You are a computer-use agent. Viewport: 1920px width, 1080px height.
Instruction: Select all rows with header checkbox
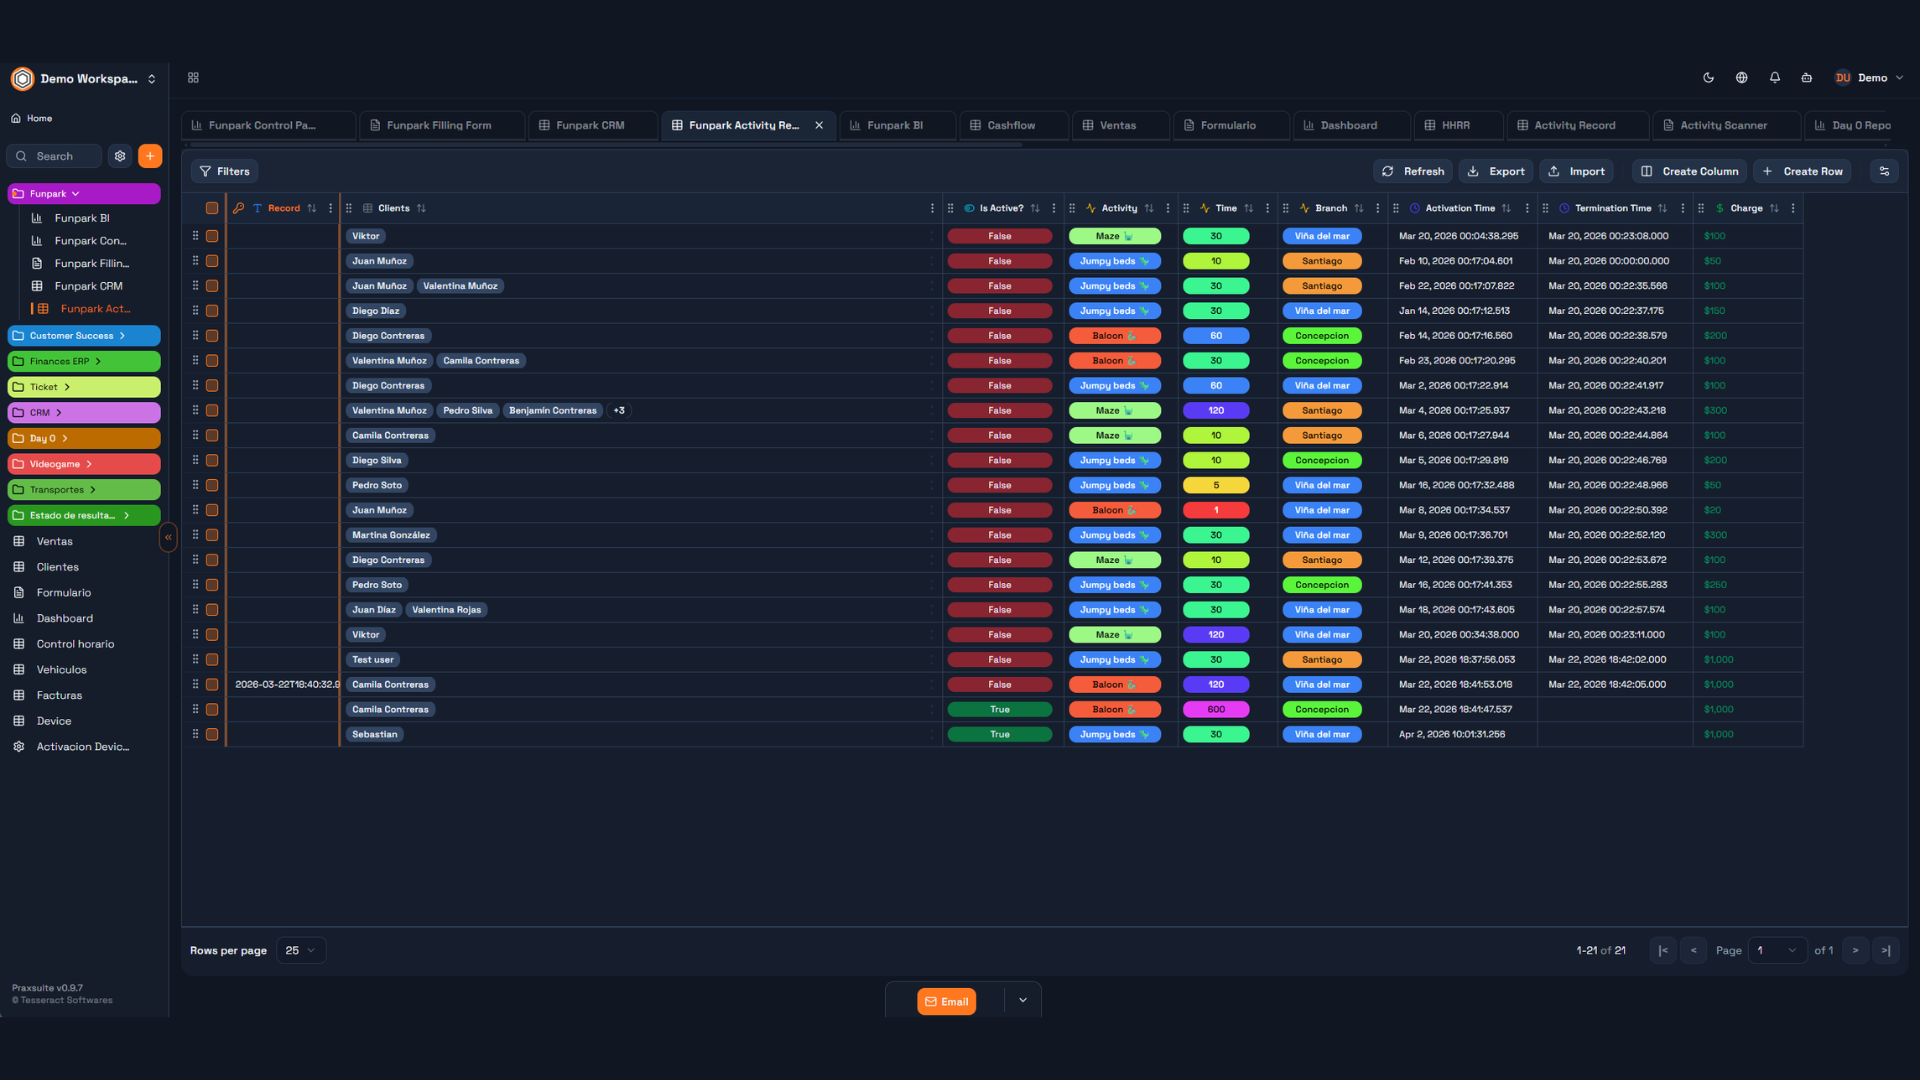[212, 208]
